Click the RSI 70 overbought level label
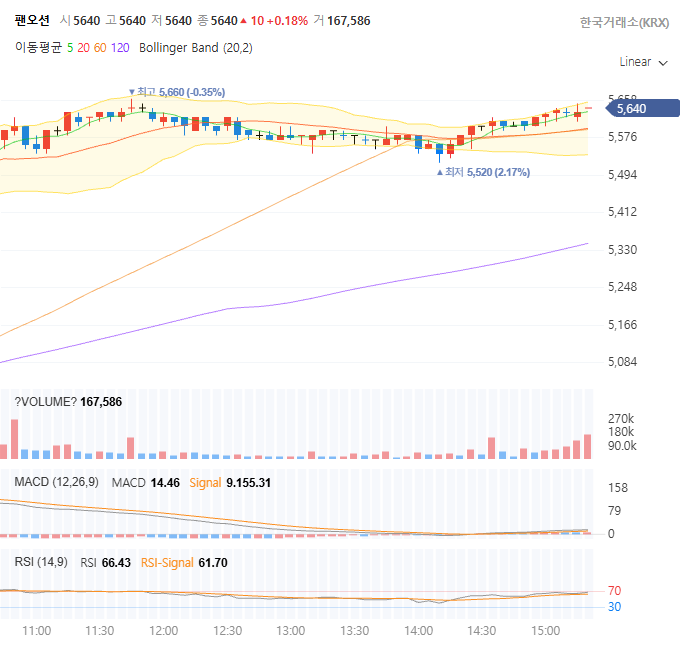Screen dimensions: 685x653 pos(614,591)
